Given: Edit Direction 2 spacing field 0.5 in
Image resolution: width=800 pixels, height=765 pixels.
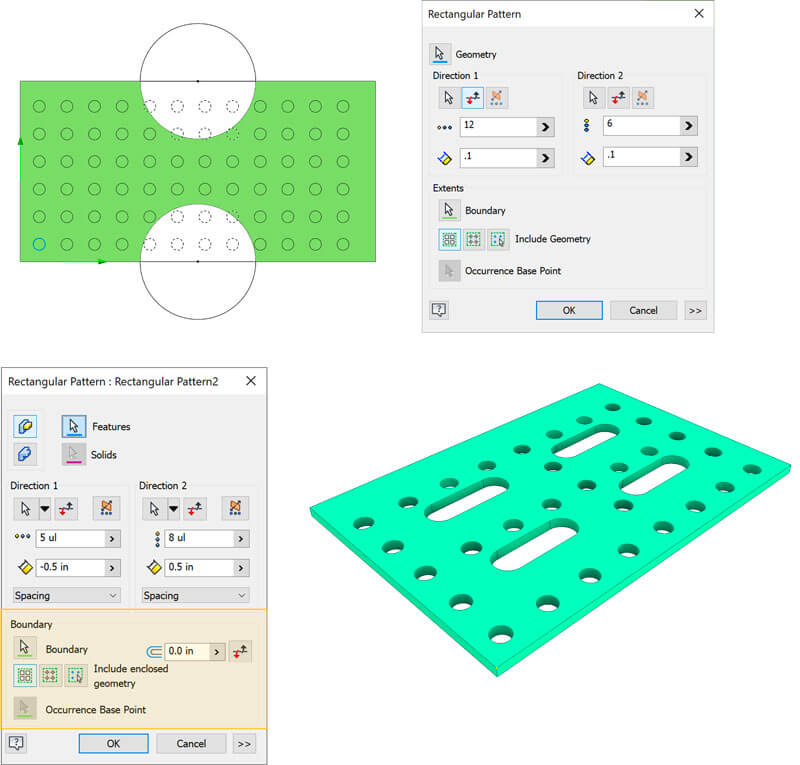Looking at the screenshot, I should [199, 567].
